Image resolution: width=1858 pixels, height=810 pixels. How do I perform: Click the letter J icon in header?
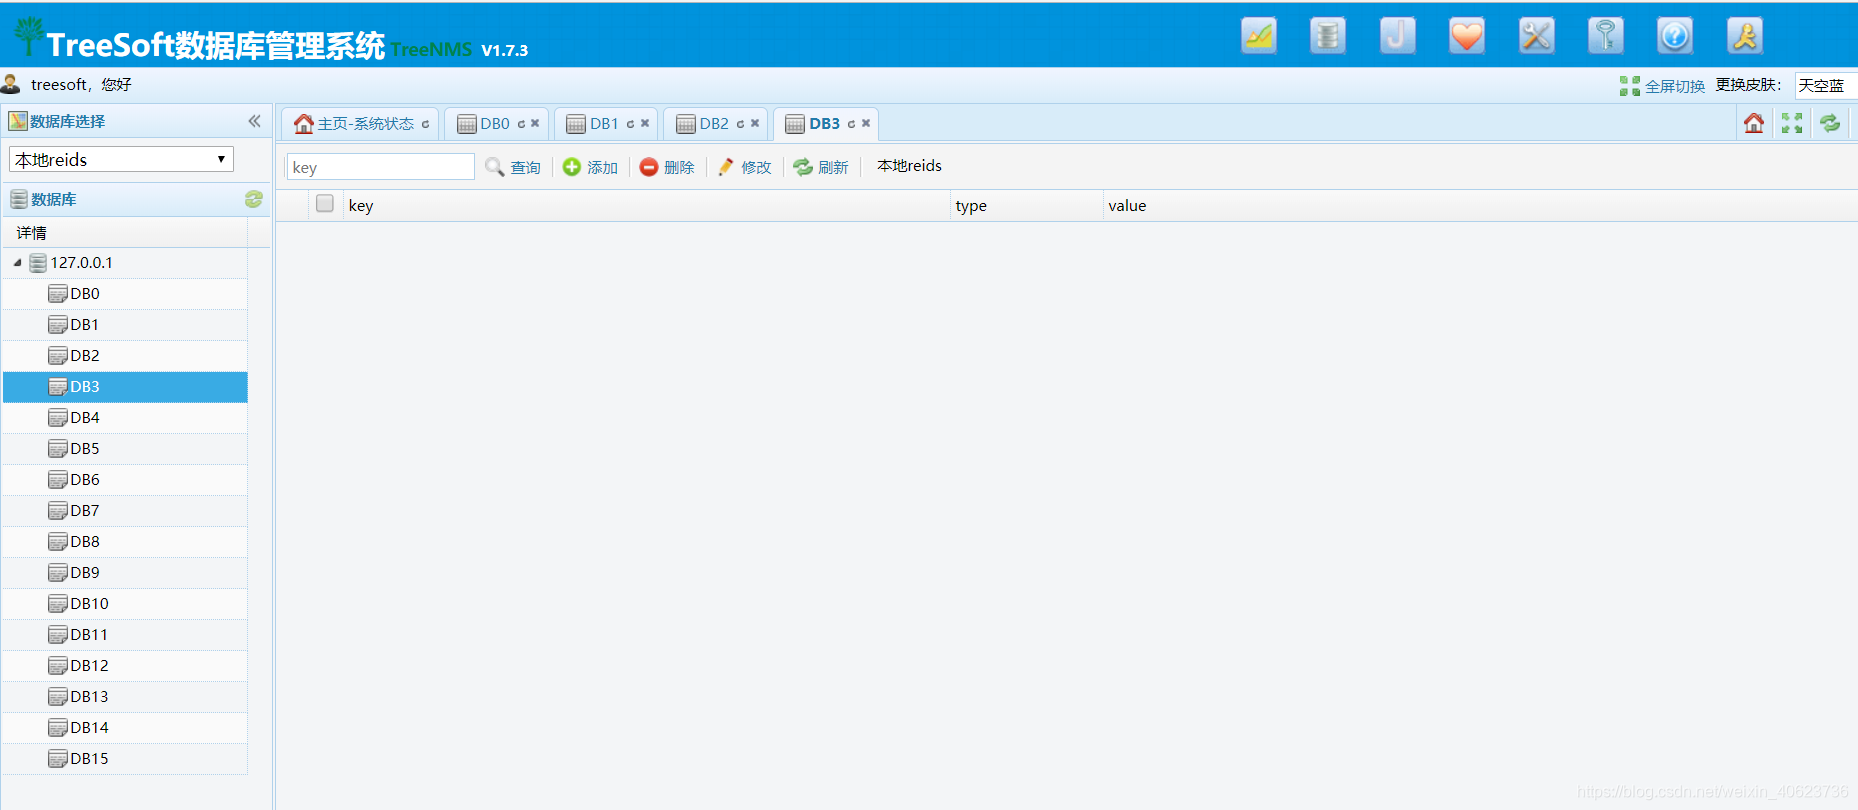pyautogui.click(x=1397, y=36)
